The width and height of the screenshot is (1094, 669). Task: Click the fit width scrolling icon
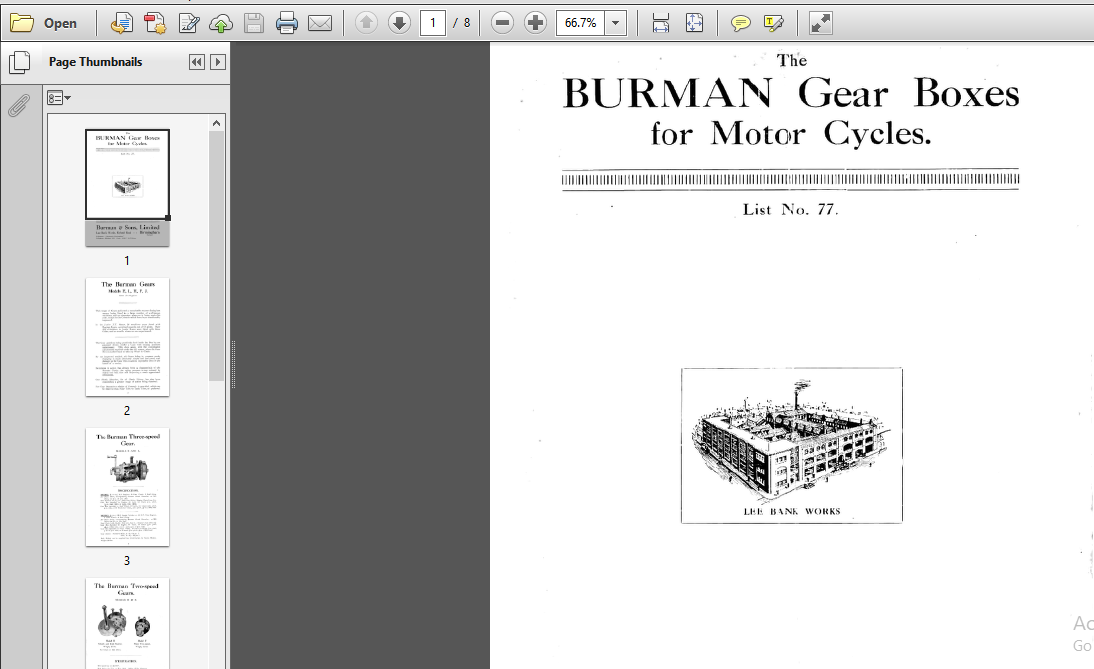661,23
